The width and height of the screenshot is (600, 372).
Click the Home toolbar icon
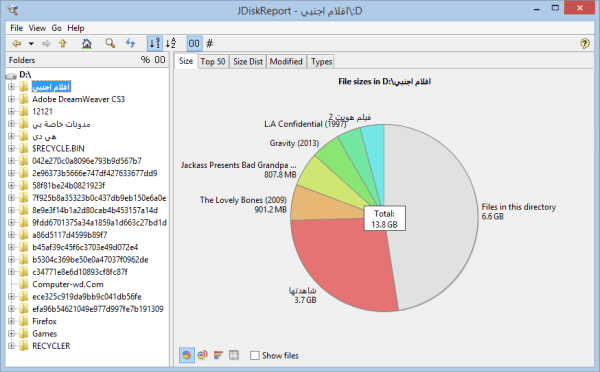(87, 44)
